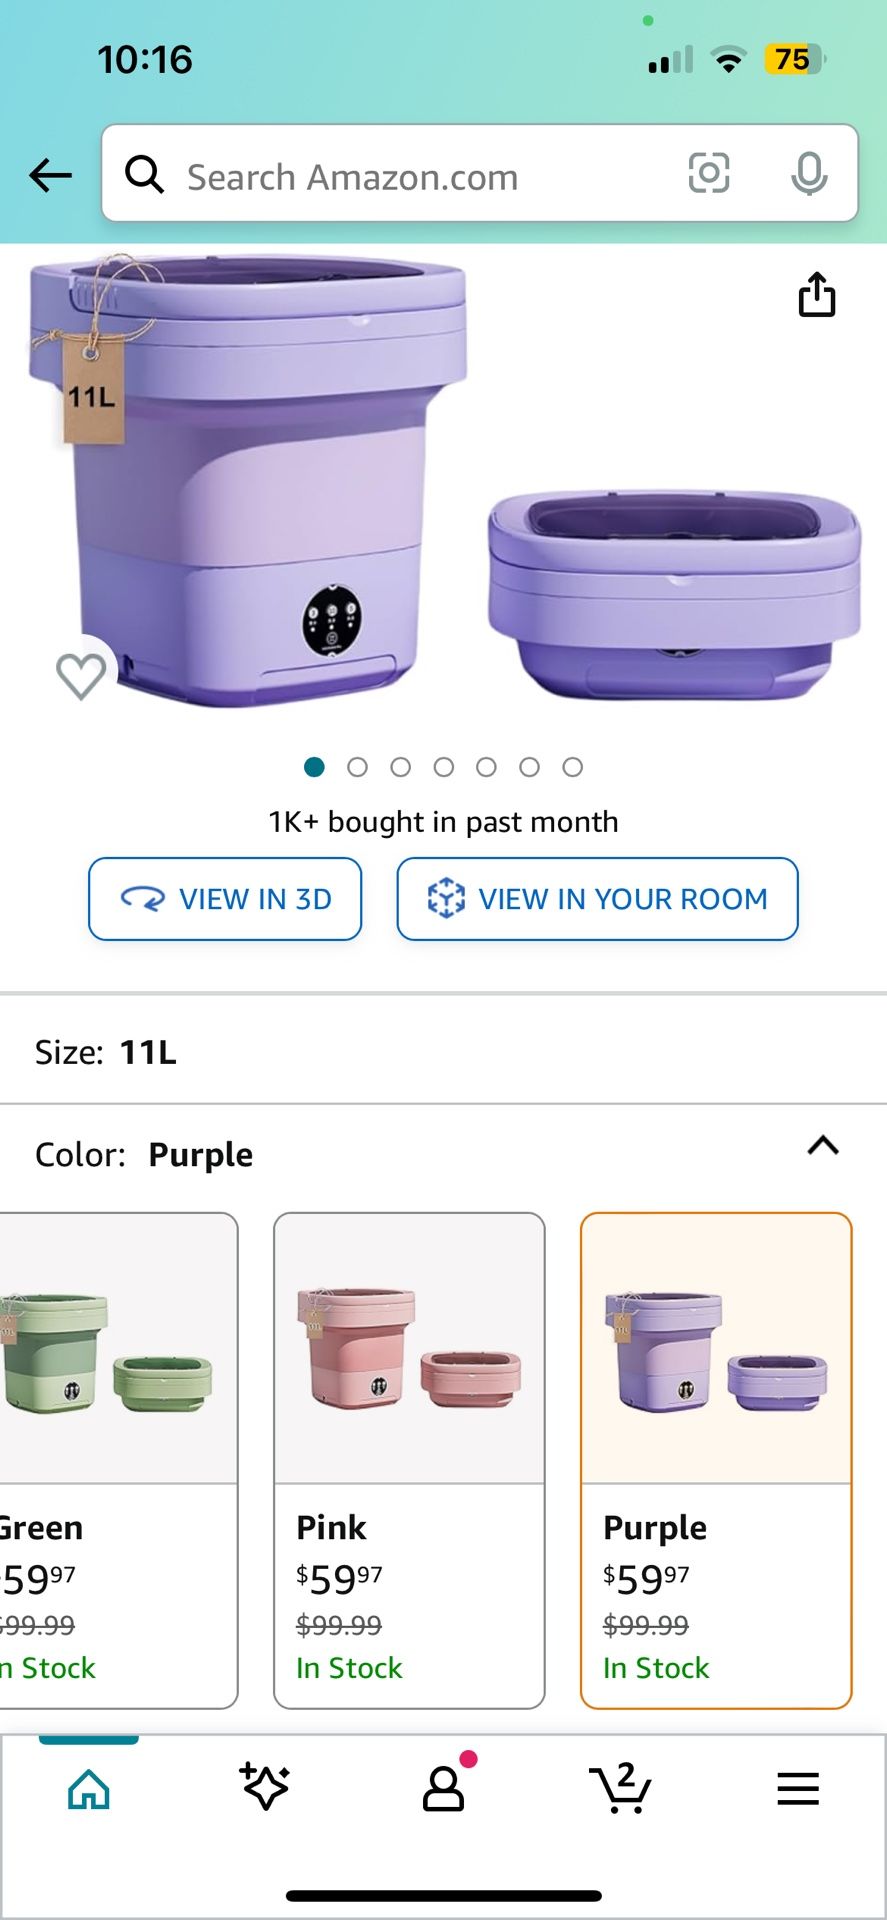This screenshot has height=1920, width=887.
Task: Open the Size 11L selector
Action: [443, 1052]
